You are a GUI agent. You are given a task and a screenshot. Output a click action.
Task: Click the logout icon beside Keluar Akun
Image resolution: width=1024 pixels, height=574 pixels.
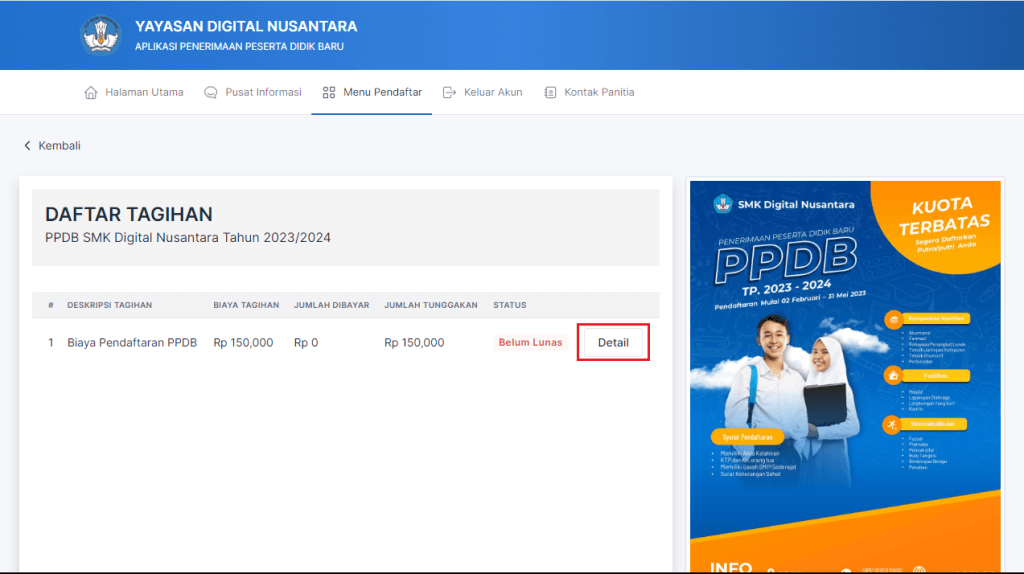(x=450, y=92)
